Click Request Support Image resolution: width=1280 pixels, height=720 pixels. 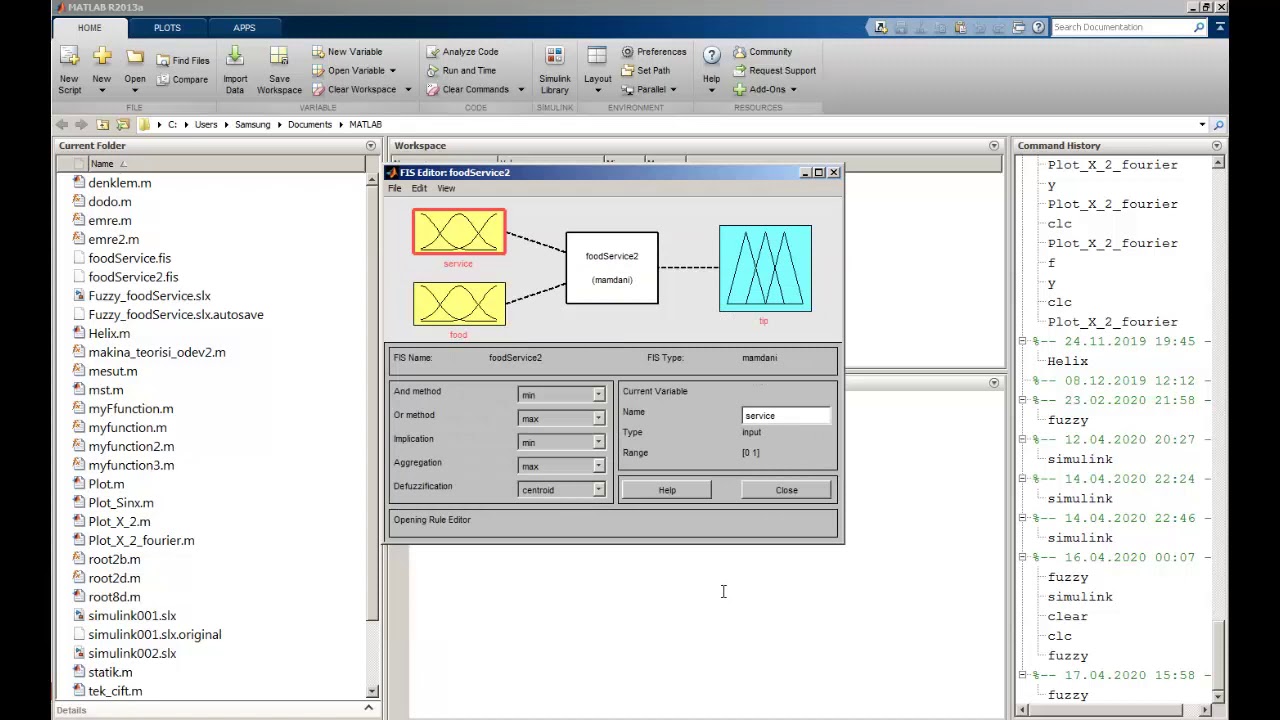(x=775, y=71)
